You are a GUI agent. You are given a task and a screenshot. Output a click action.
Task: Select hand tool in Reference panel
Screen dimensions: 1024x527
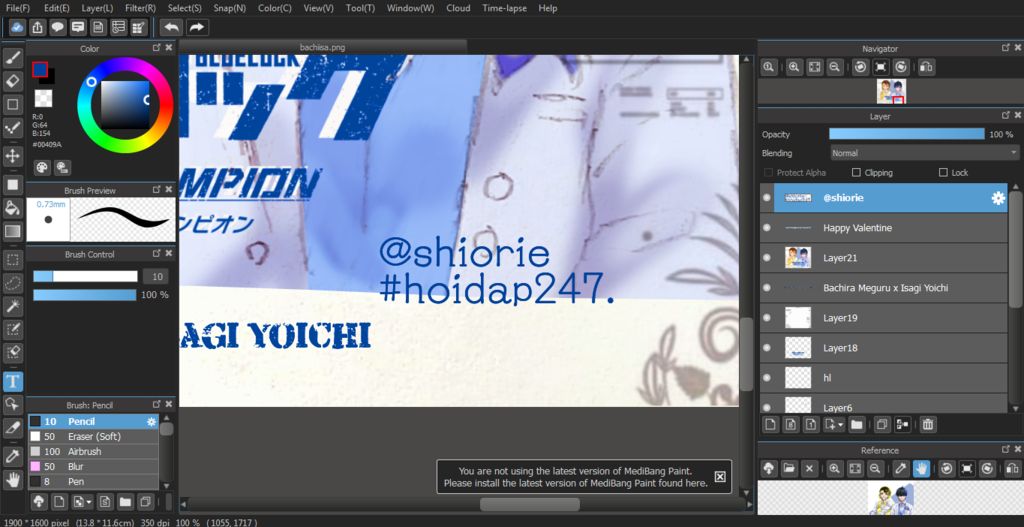pos(921,468)
